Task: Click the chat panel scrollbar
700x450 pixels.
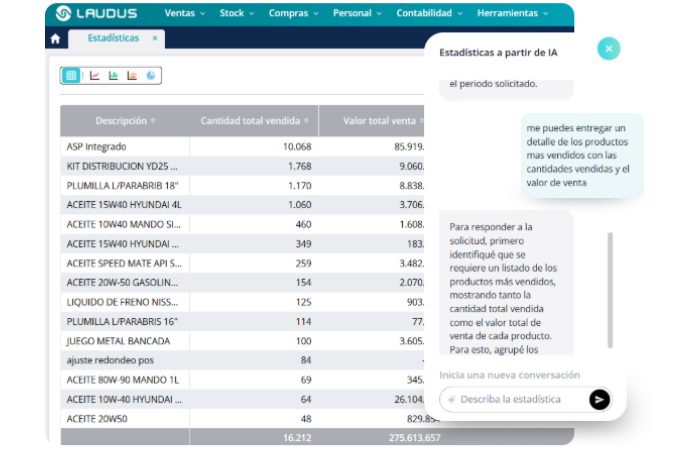Action: [610, 290]
